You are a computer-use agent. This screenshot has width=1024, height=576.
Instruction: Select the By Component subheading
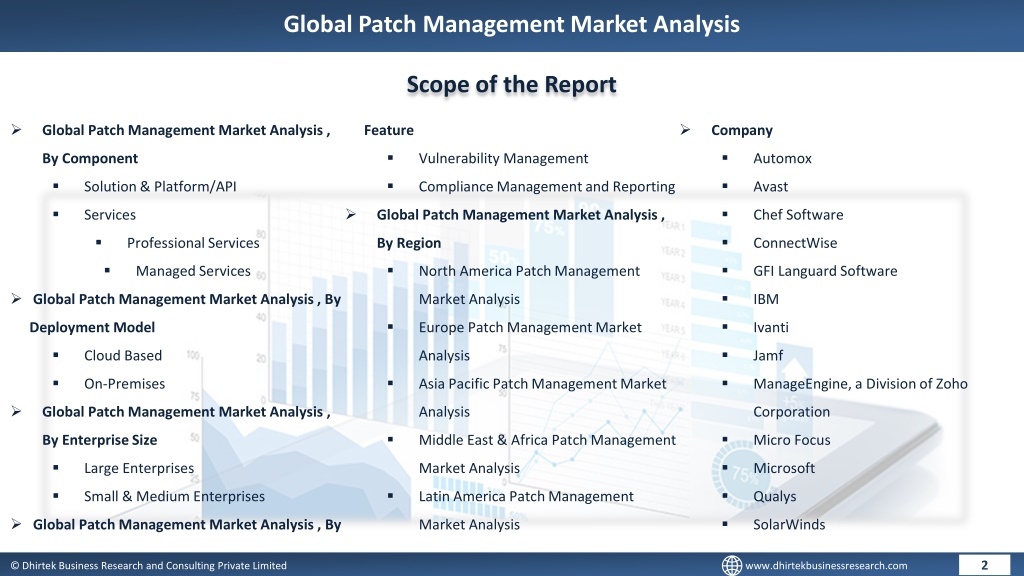click(90, 158)
